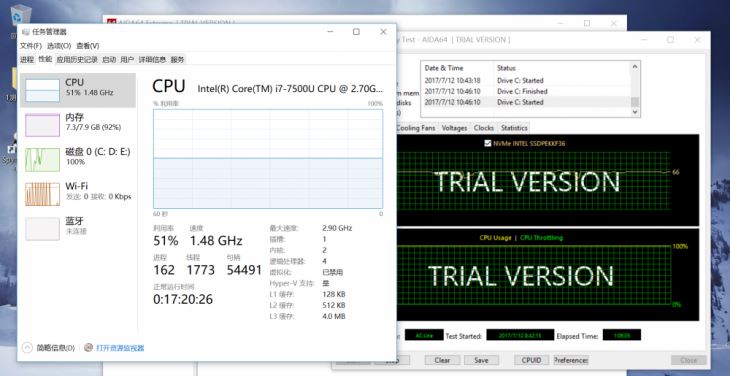The image size is (730, 376).
Task: Click the CPU Throttling legend label
Action: pyautogui.click(x=541, y=238)
